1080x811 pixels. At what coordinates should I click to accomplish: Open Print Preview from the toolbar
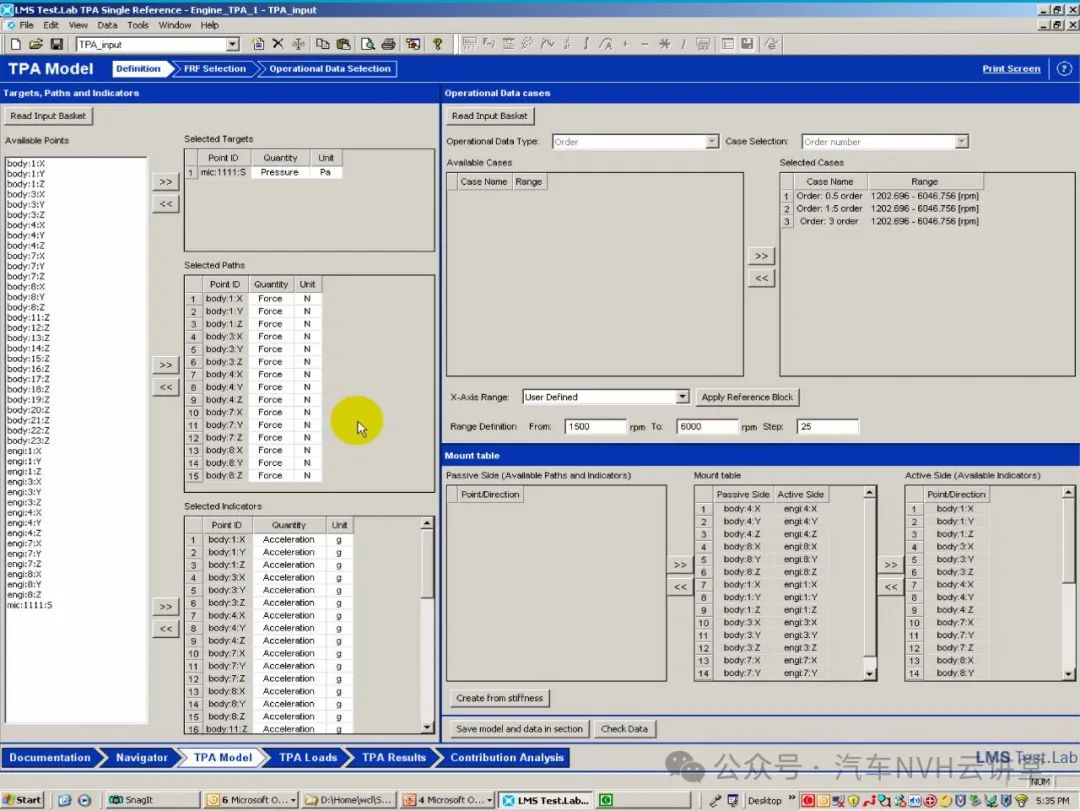367,44
